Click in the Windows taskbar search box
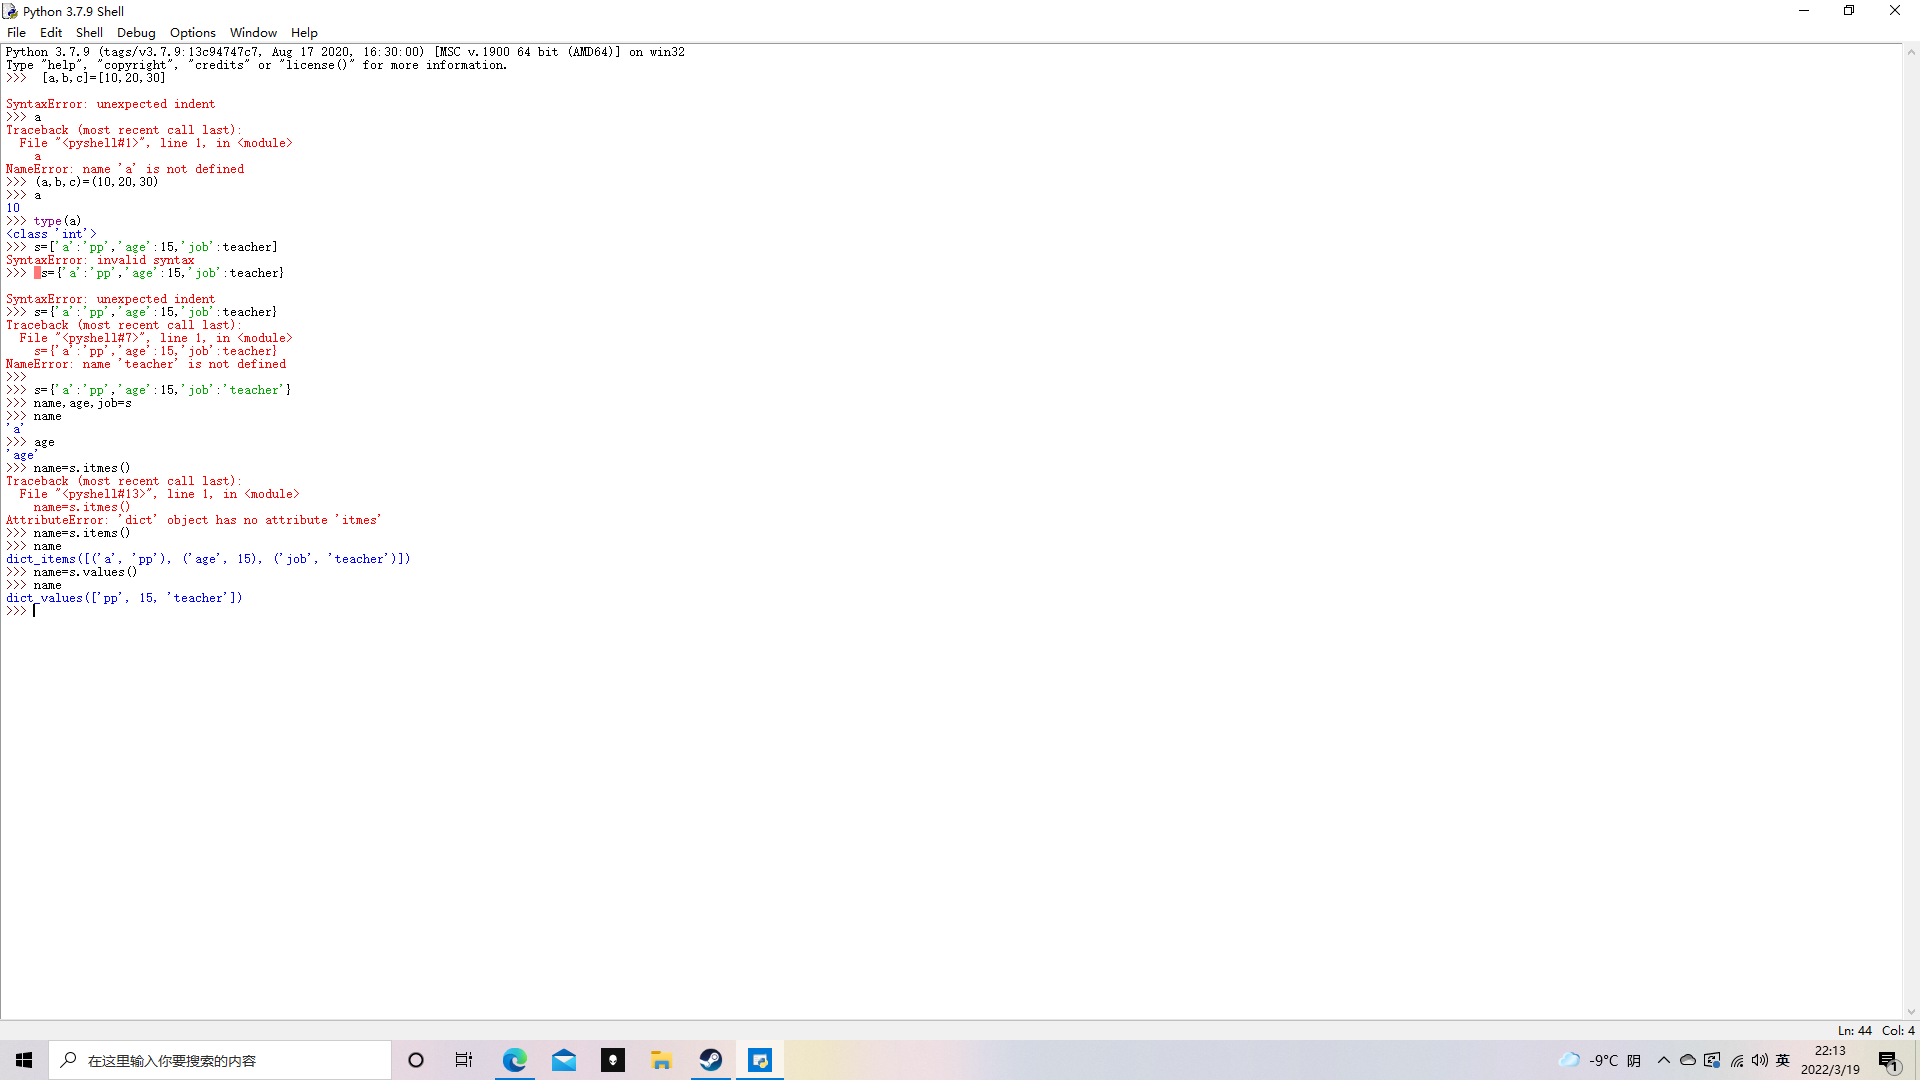This screenshot has width=1920, height=1080. click(x=220, y=1060)
